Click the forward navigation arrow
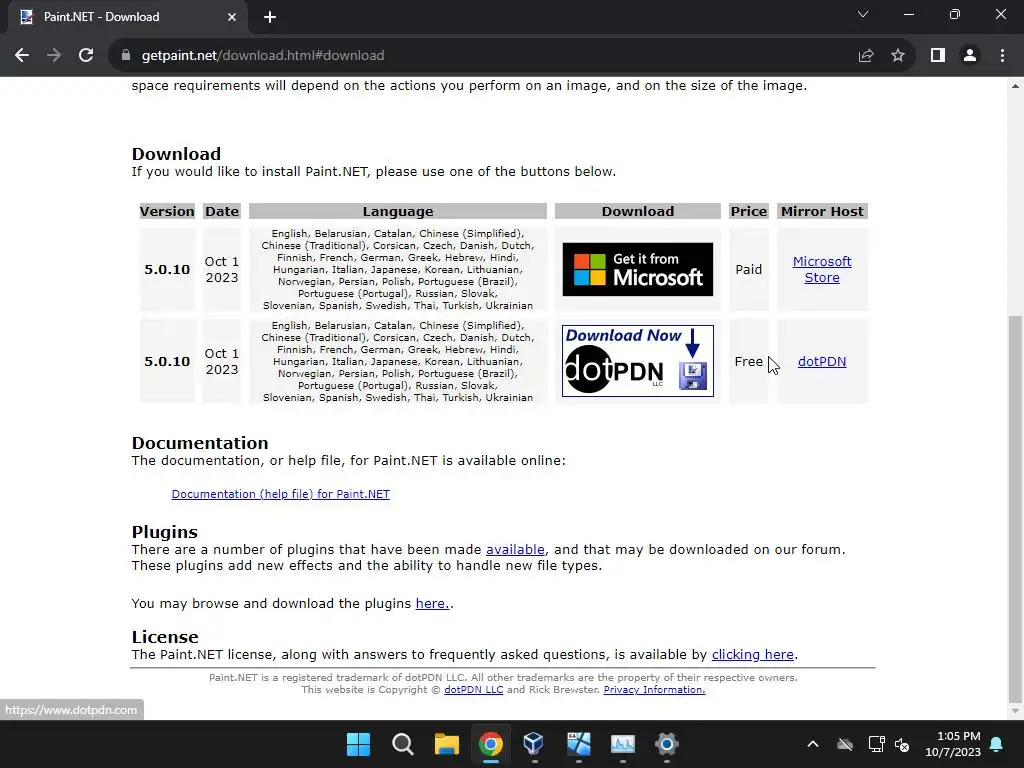The image size is (1024, 768). pos(54,56)
